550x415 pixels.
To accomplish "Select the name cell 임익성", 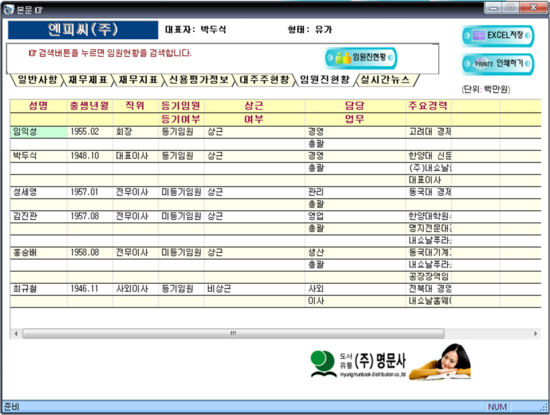I will pyautogui.click(x=39, y=132).
